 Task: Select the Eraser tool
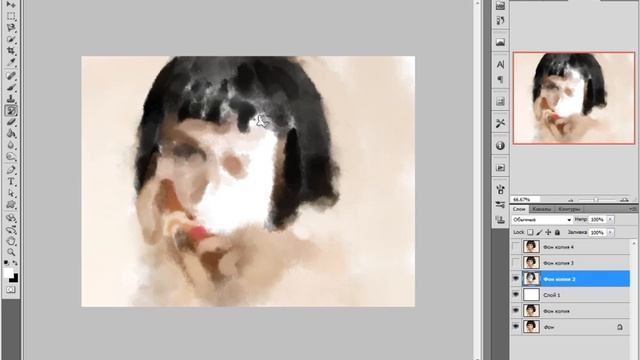[11, 122]
